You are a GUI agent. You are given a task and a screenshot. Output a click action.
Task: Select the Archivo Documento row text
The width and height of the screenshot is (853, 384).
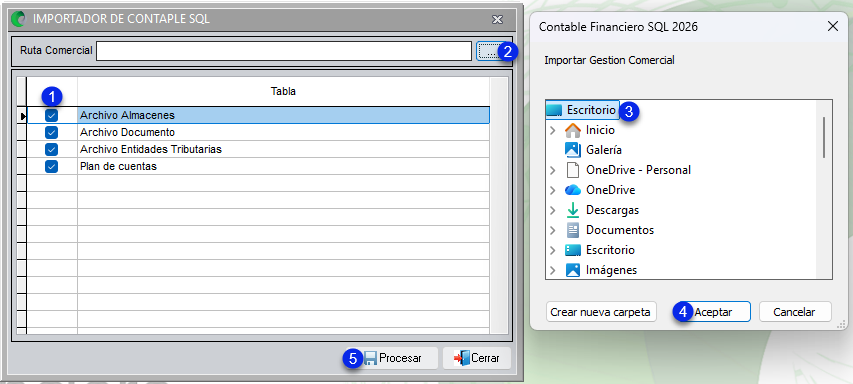pos(127,132)
